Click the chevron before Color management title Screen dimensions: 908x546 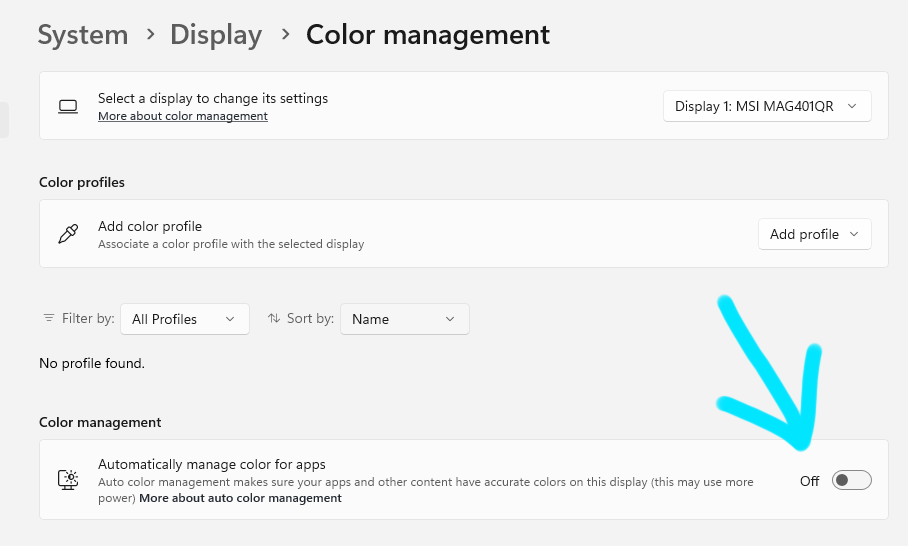285,34
